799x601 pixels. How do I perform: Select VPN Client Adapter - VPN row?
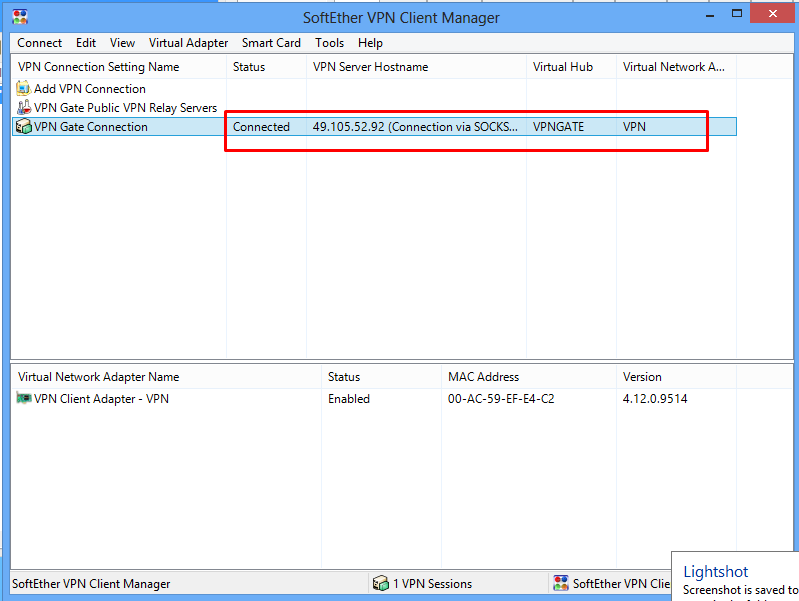101,399
